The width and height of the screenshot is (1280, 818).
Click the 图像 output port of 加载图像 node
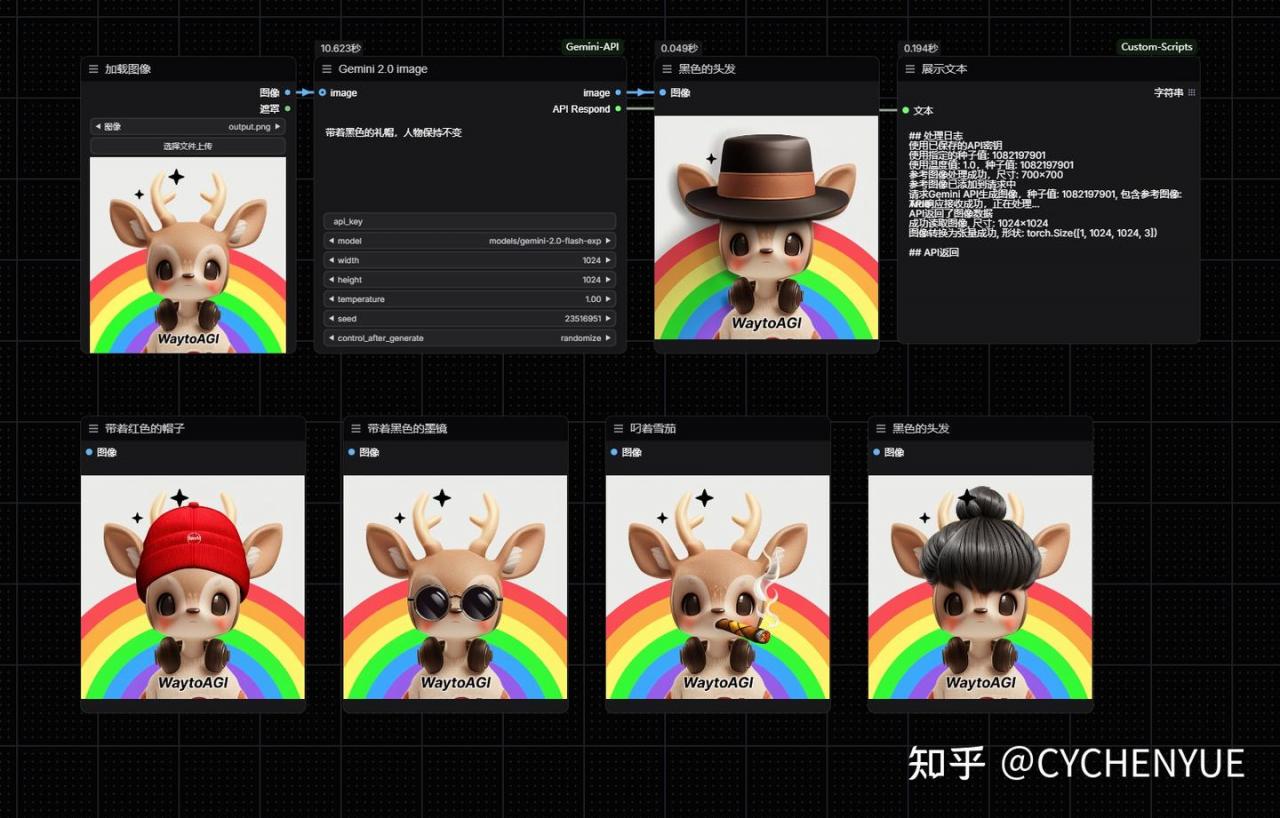[287, 93]
